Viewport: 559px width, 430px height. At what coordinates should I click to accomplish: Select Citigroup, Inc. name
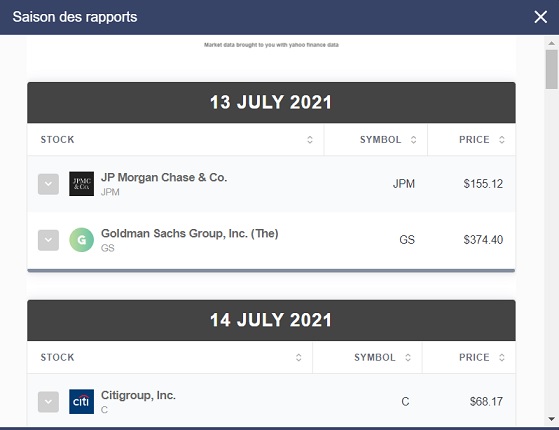click(x=138, y=395)
